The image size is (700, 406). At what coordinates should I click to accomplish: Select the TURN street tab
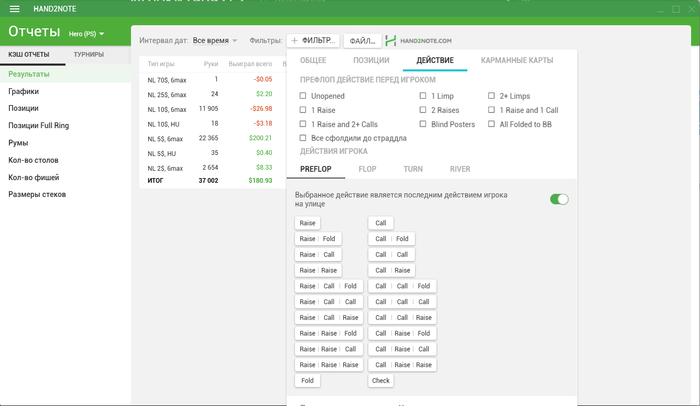coord(413,169)
